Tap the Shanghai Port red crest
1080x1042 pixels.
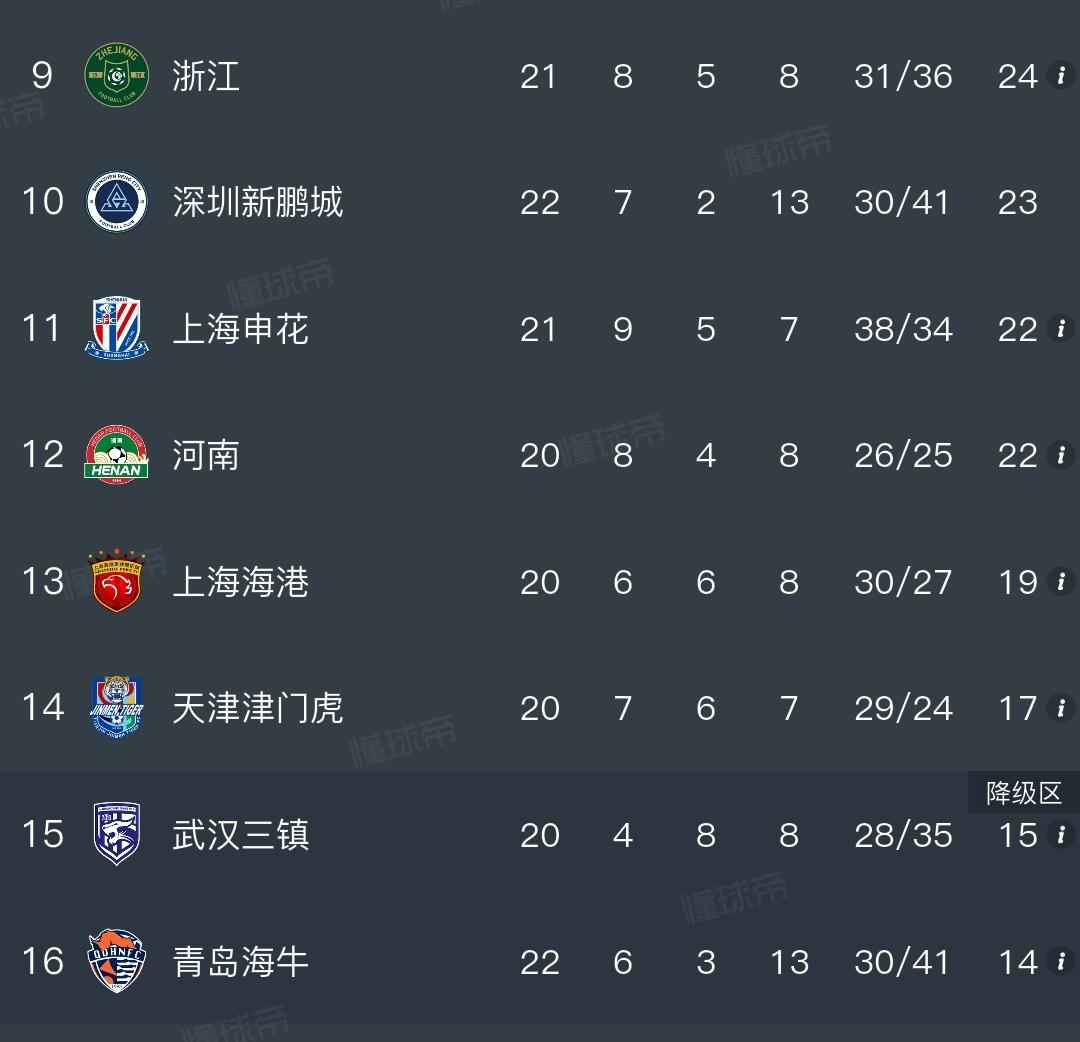click(116, 581)
